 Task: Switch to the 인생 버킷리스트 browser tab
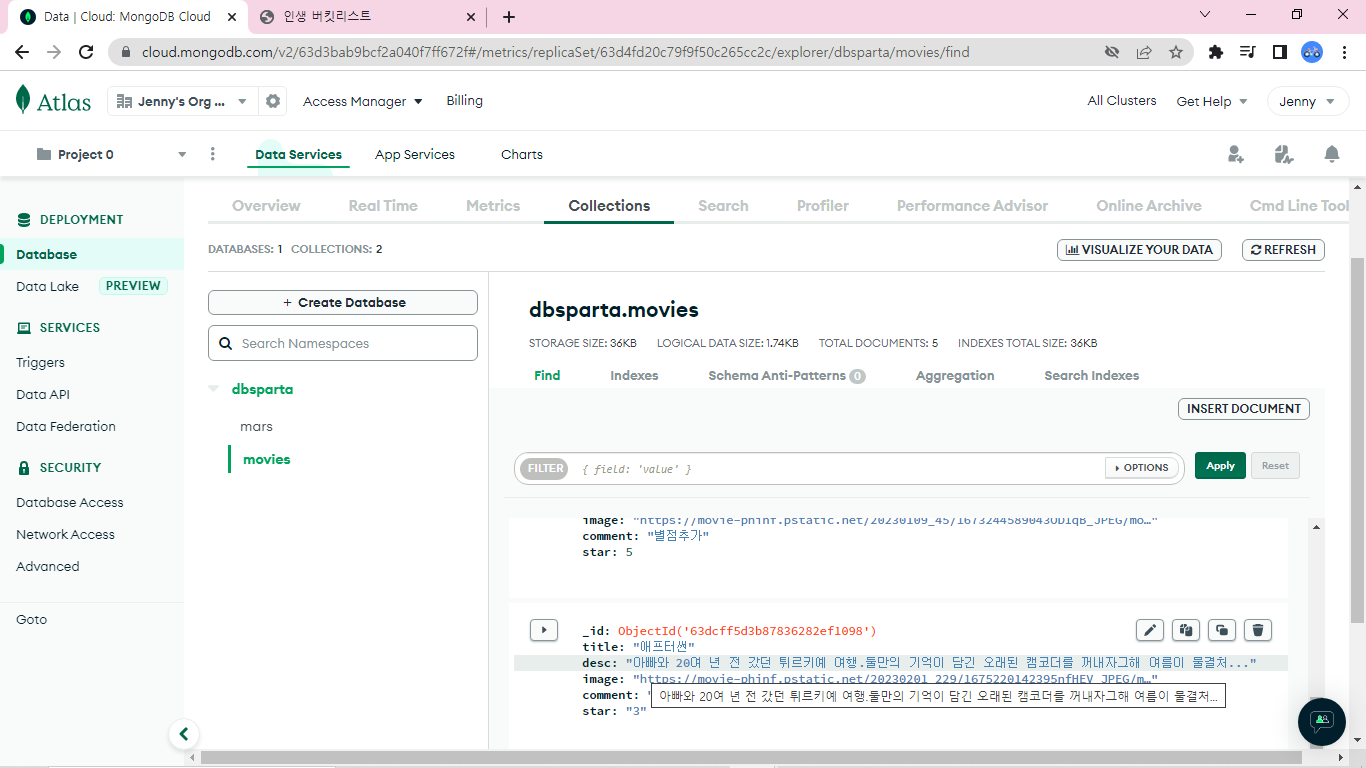coord(366,17)
